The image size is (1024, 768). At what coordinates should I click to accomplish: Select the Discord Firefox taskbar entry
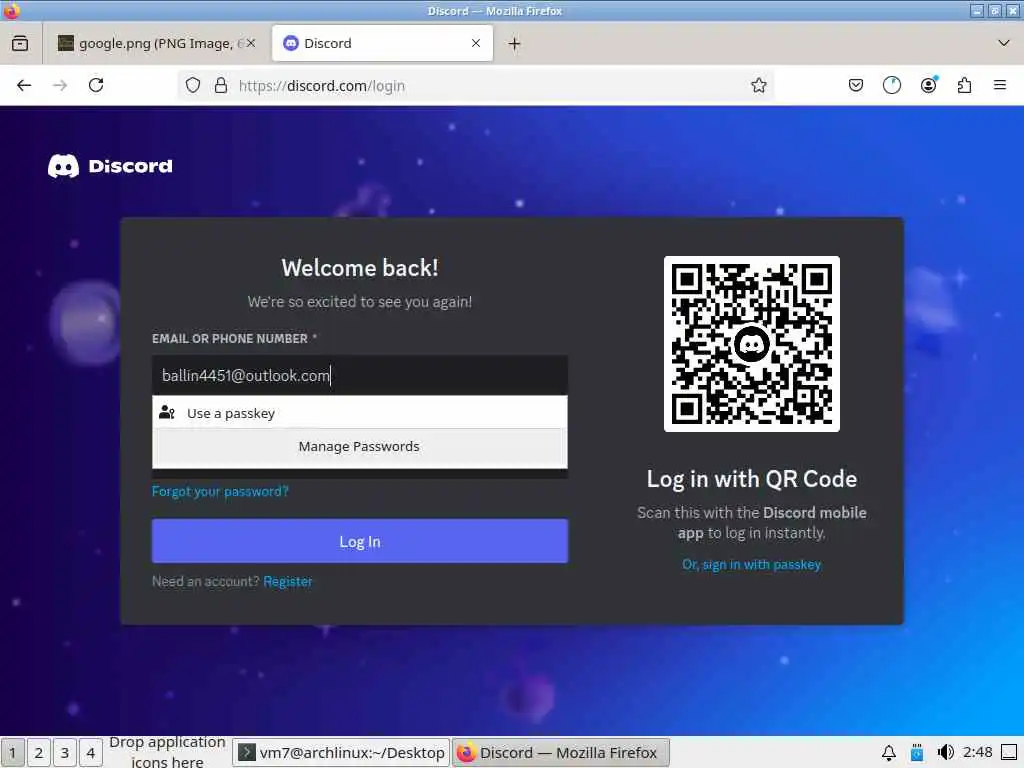point(561,753)
